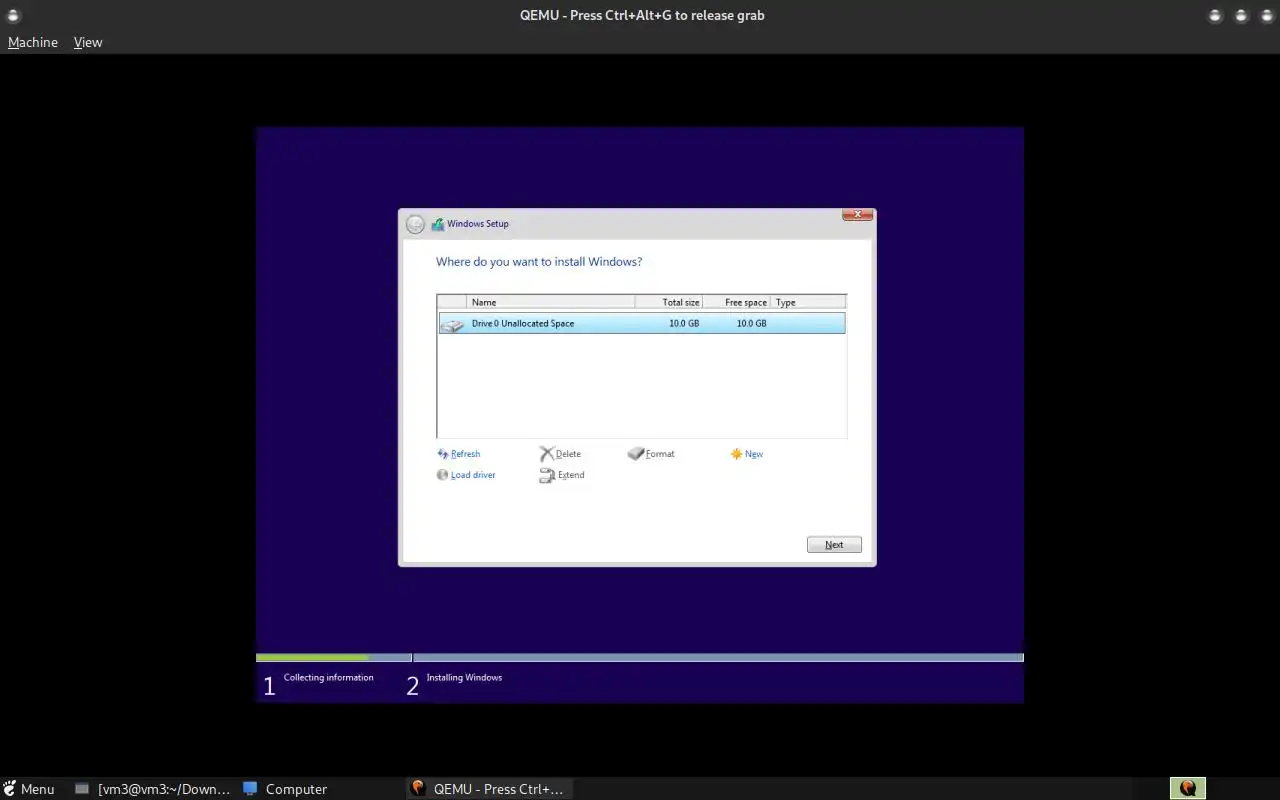
Task: Click the Computer icon in the taskbar
Action: pos(250,788)
